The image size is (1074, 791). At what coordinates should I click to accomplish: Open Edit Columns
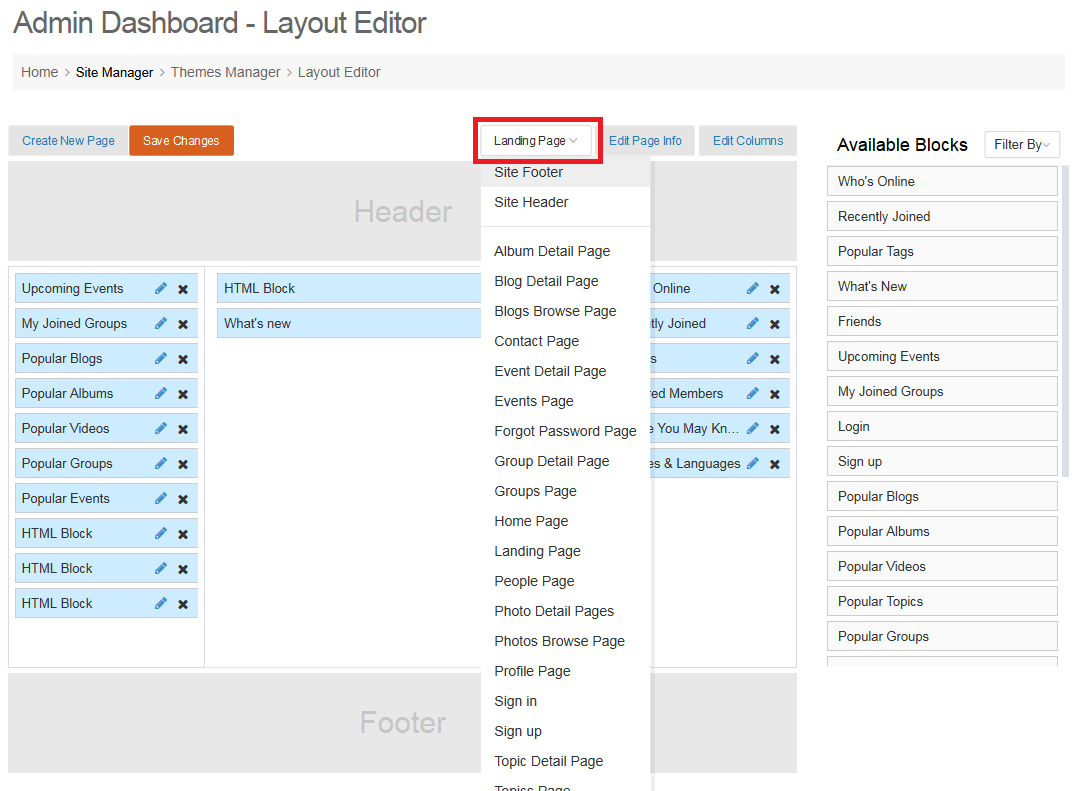click(x=747, y=141)
